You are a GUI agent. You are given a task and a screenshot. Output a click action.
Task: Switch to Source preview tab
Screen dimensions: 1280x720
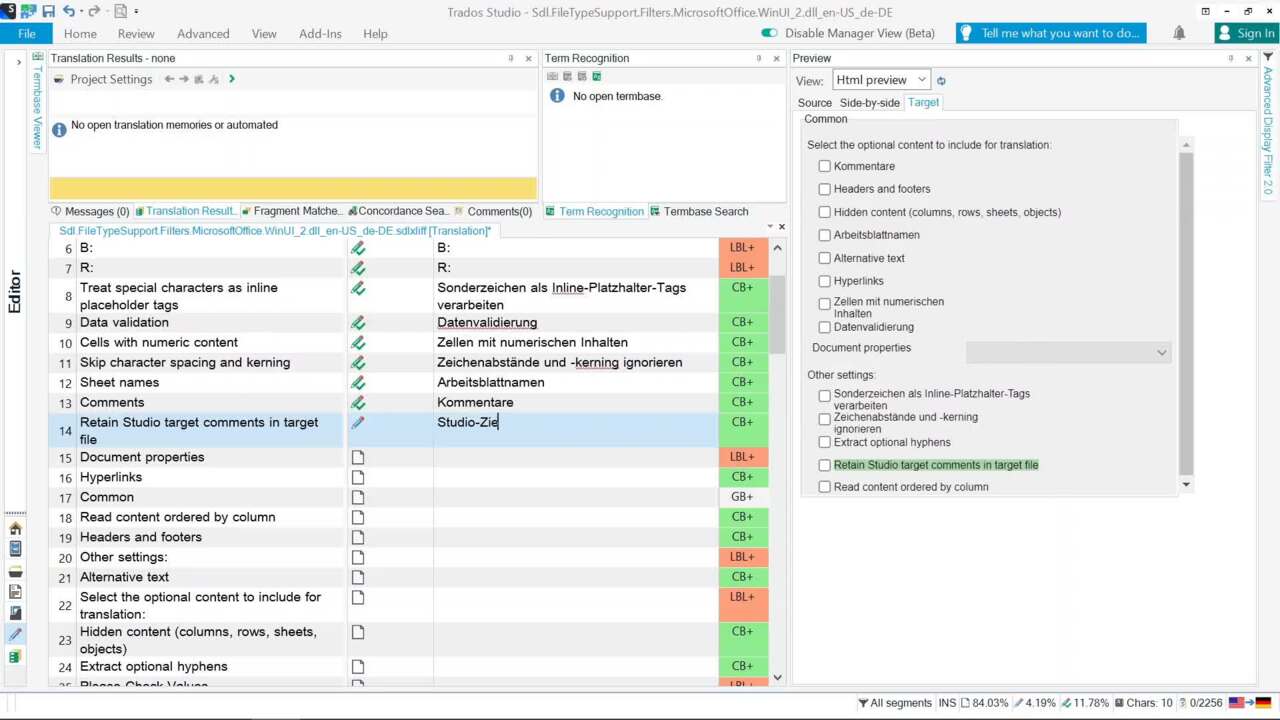[x=814, y=103]
